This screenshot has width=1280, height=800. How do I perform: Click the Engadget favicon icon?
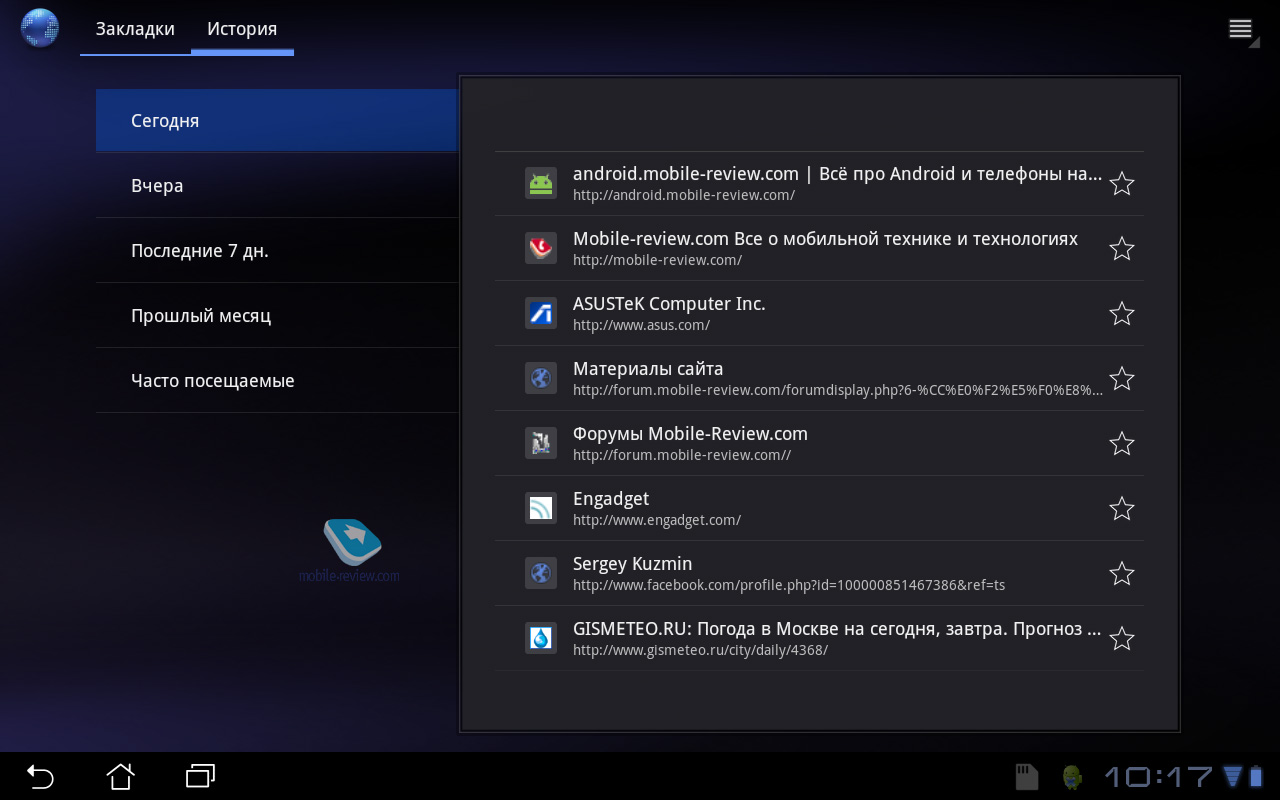click(x=540, y=508)
